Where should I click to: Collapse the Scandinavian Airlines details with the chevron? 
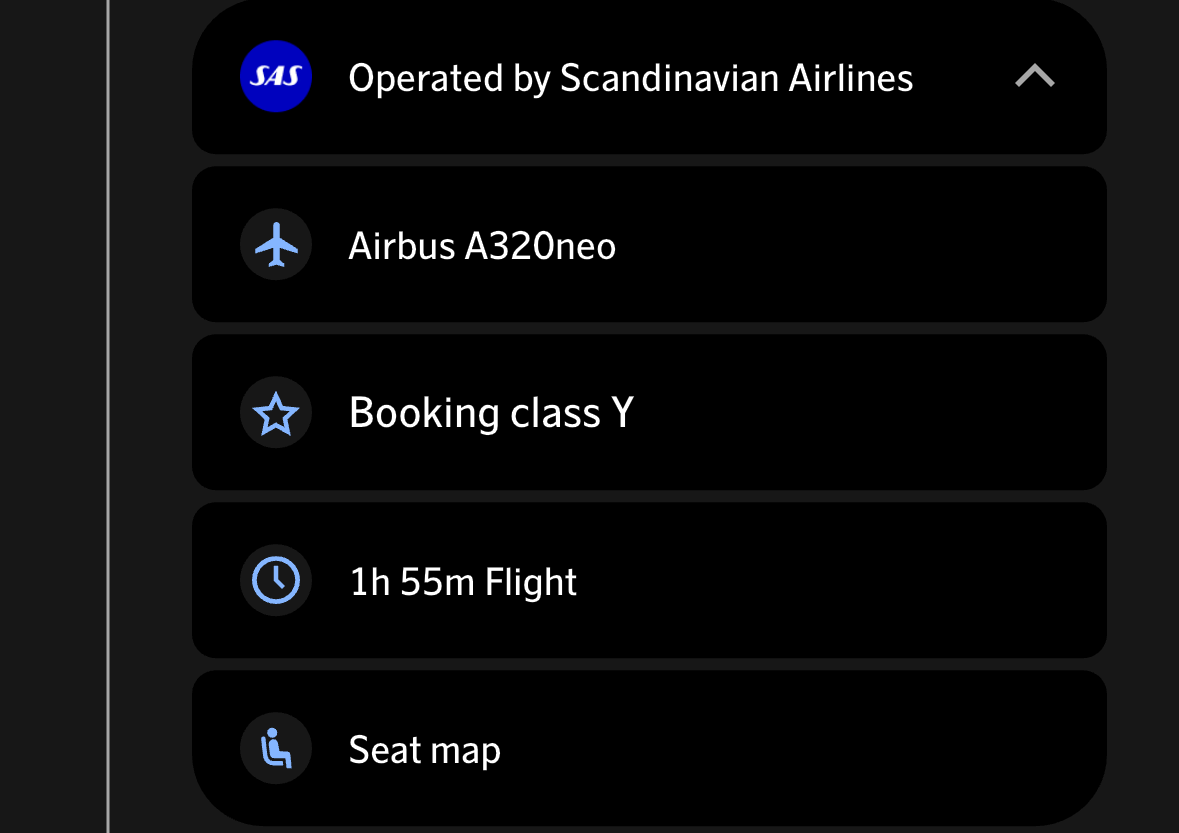click(1034, 77)
